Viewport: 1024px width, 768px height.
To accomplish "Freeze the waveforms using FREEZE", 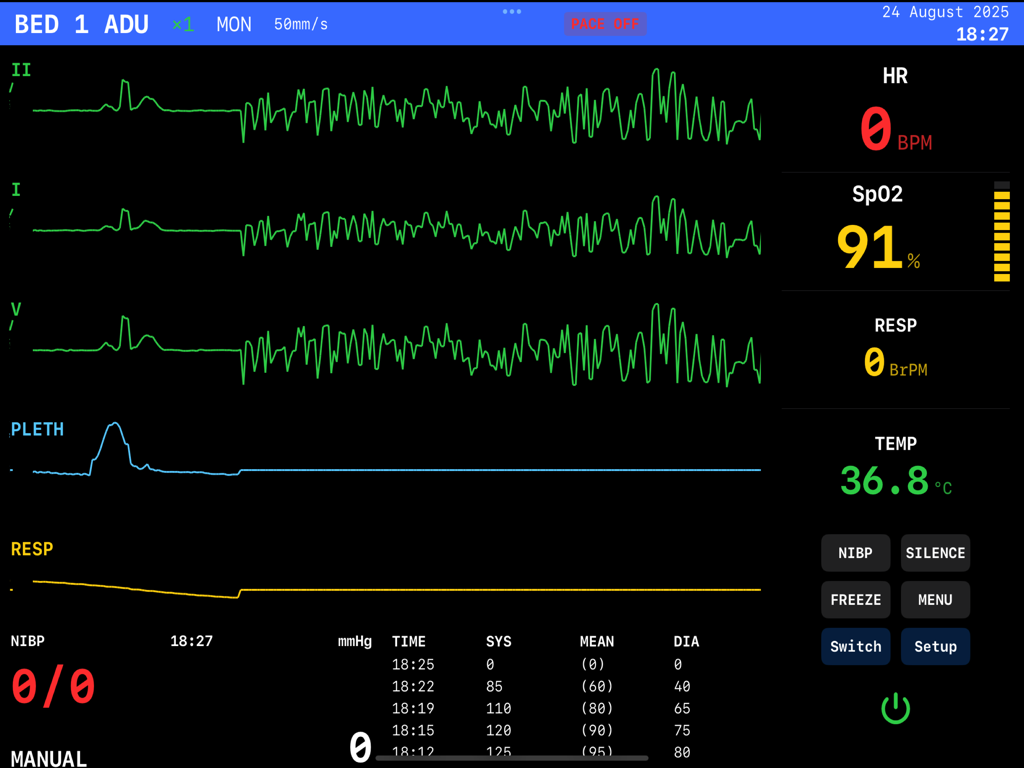I will coord(856,599).
